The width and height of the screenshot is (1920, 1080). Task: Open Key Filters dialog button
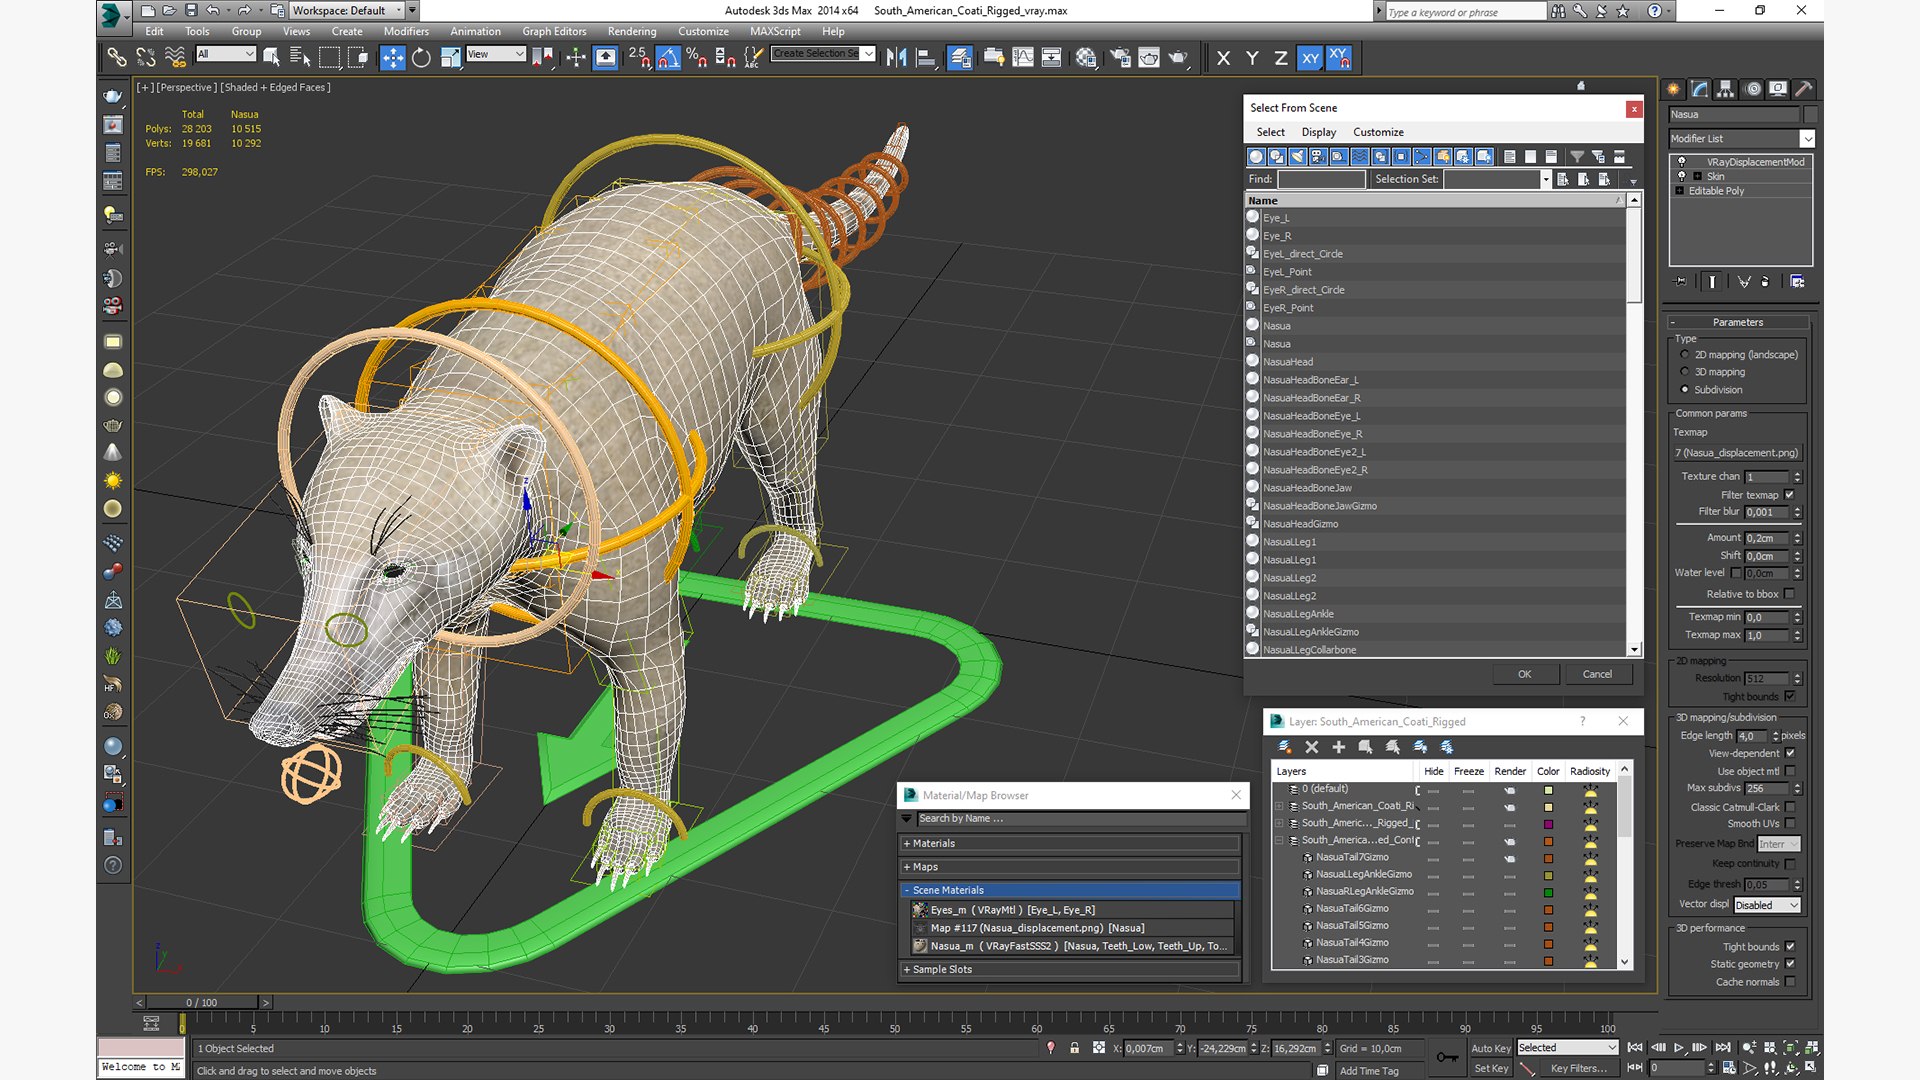click(1578, 1068)
